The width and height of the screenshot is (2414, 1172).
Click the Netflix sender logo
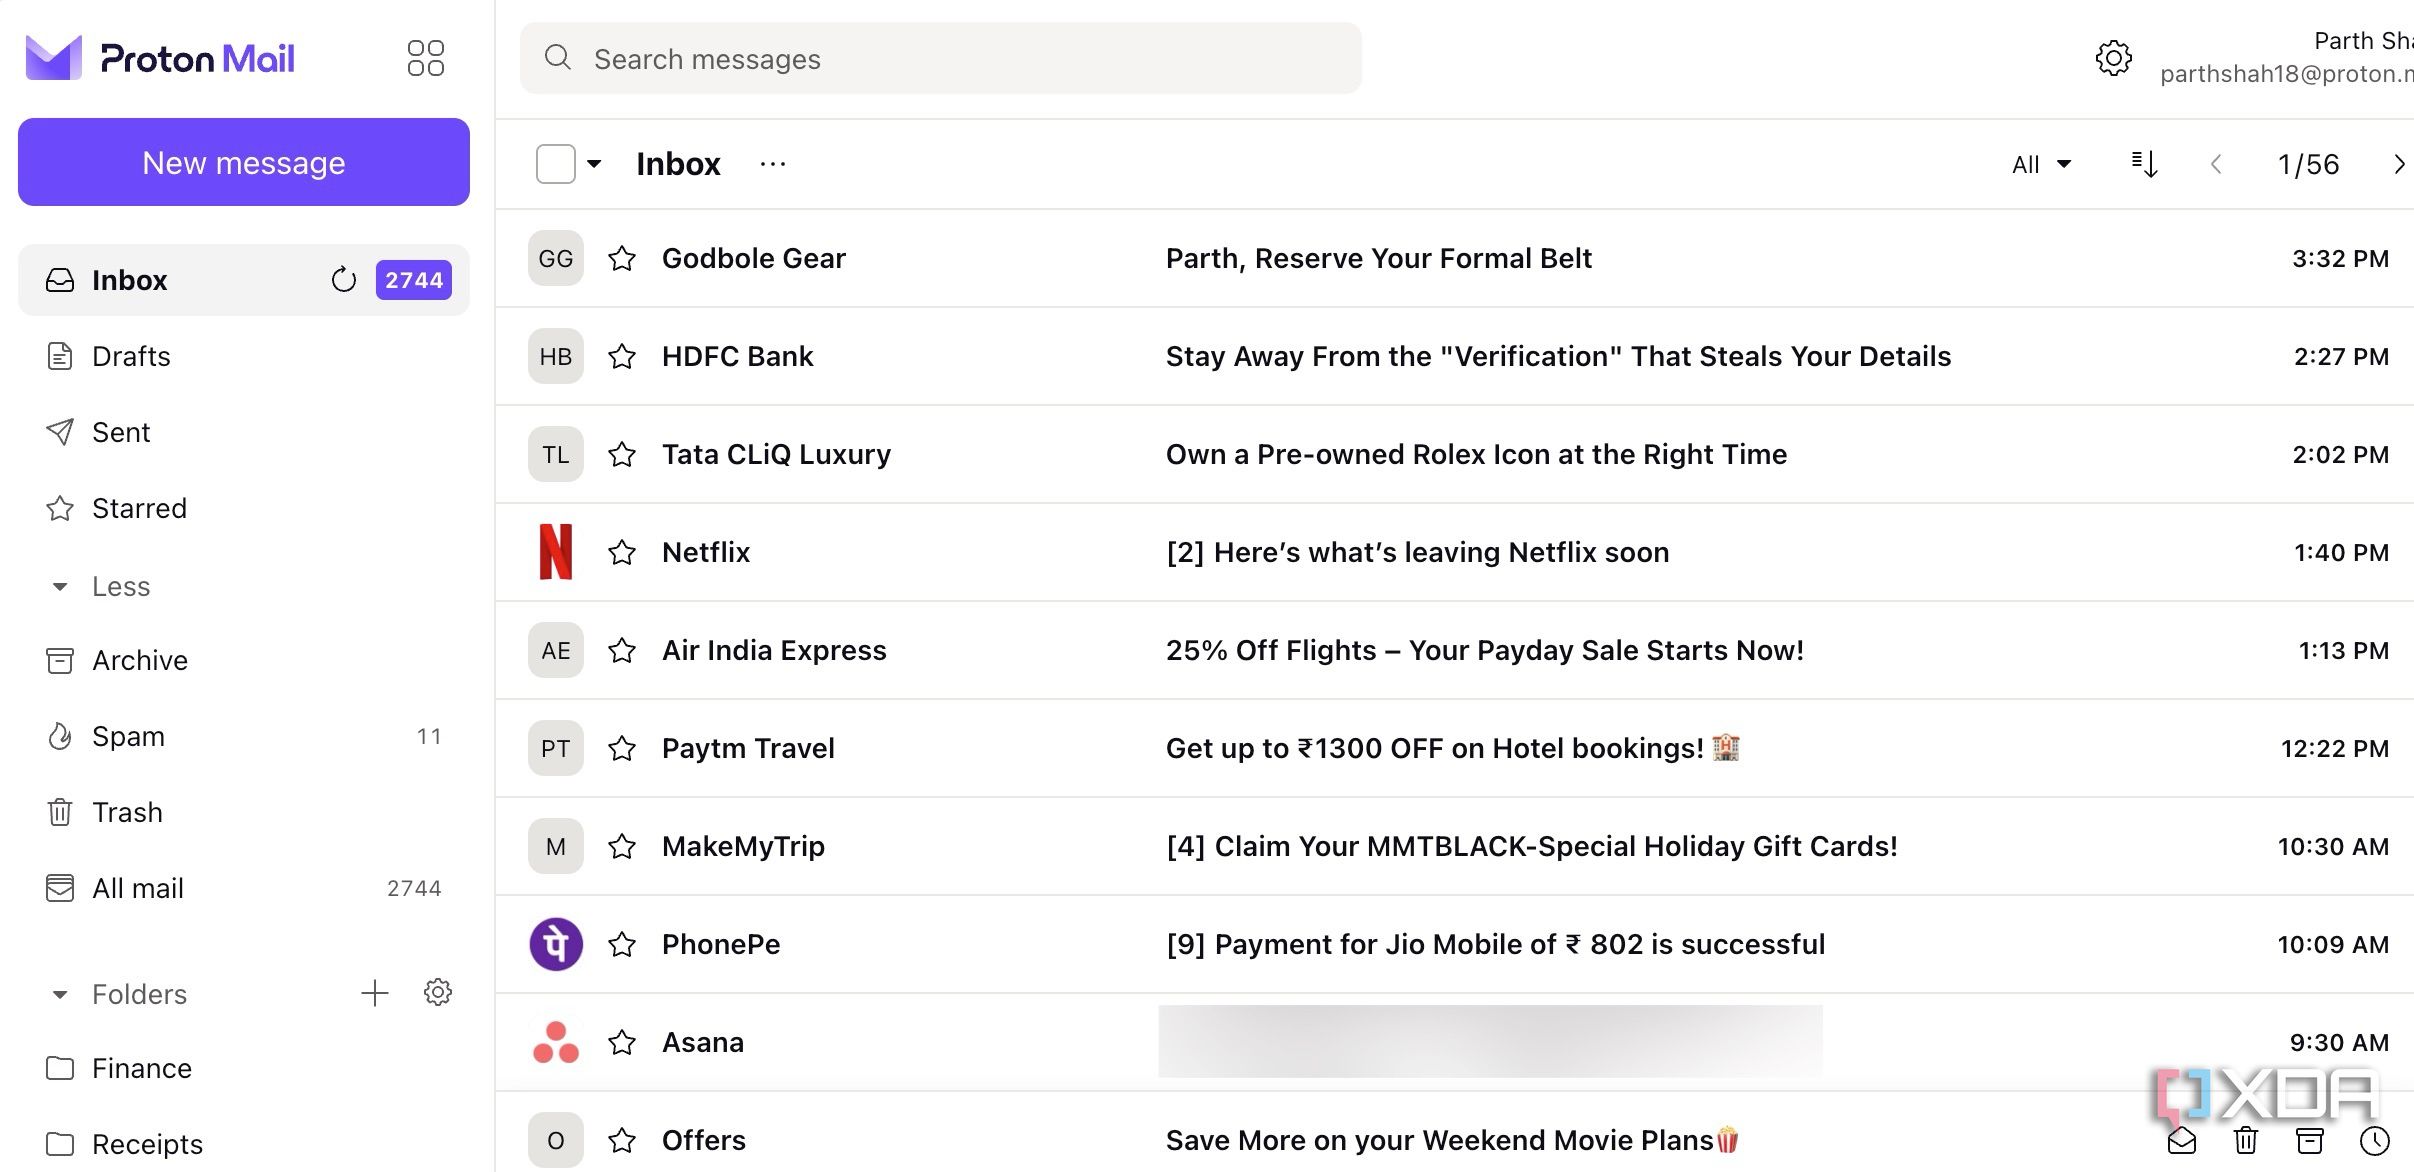(556, 552)
